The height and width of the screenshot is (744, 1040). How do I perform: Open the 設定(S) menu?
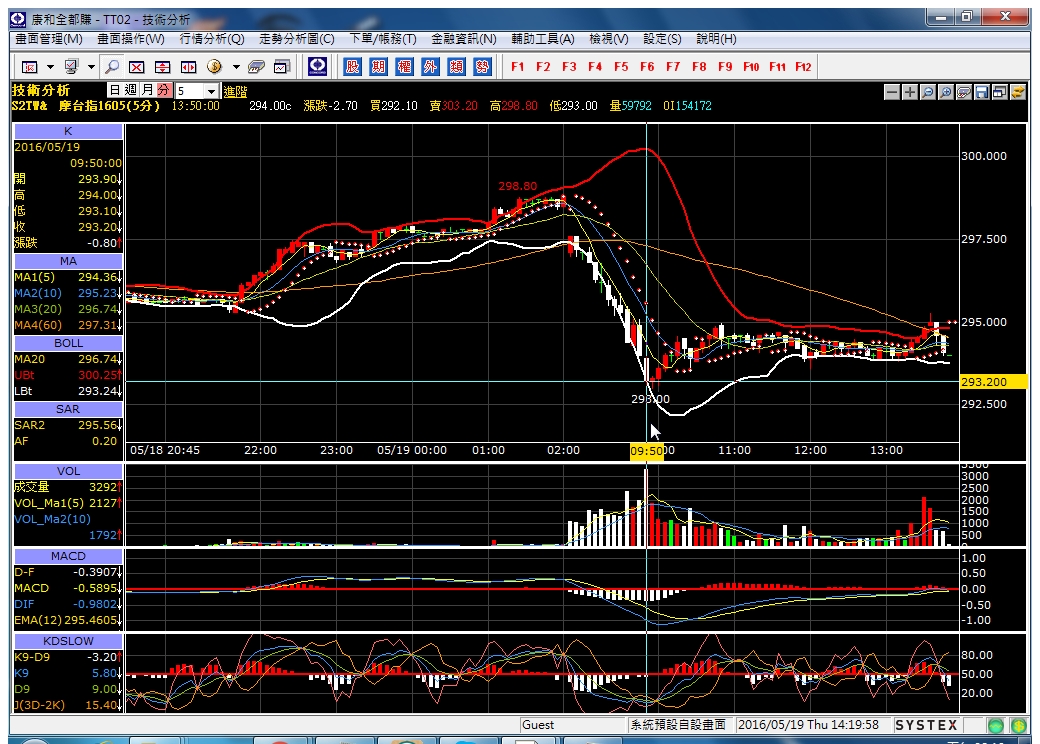click(x=662, y=39)
